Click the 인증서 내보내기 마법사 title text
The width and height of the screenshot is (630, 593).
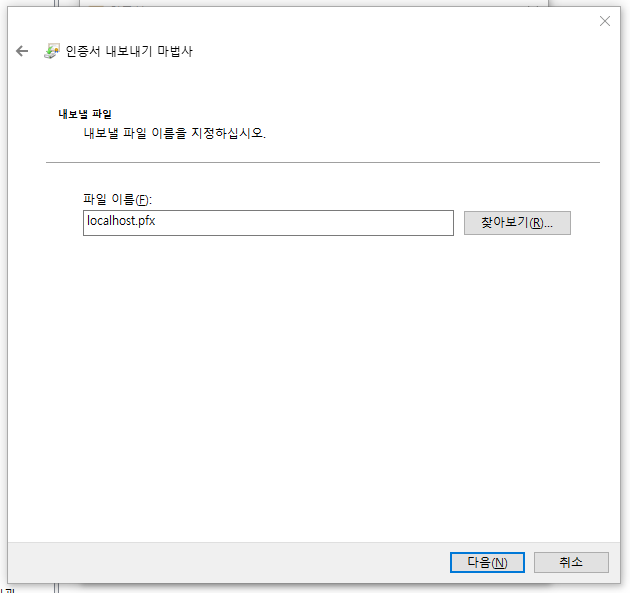(129, 51)
